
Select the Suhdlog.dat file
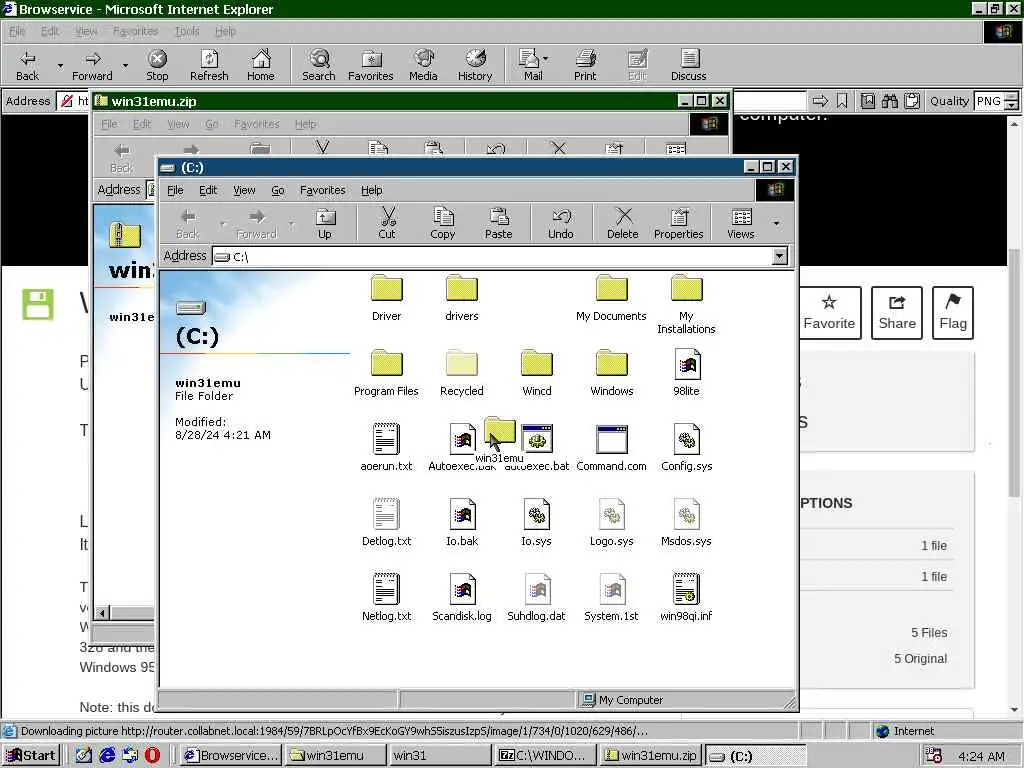536,598
